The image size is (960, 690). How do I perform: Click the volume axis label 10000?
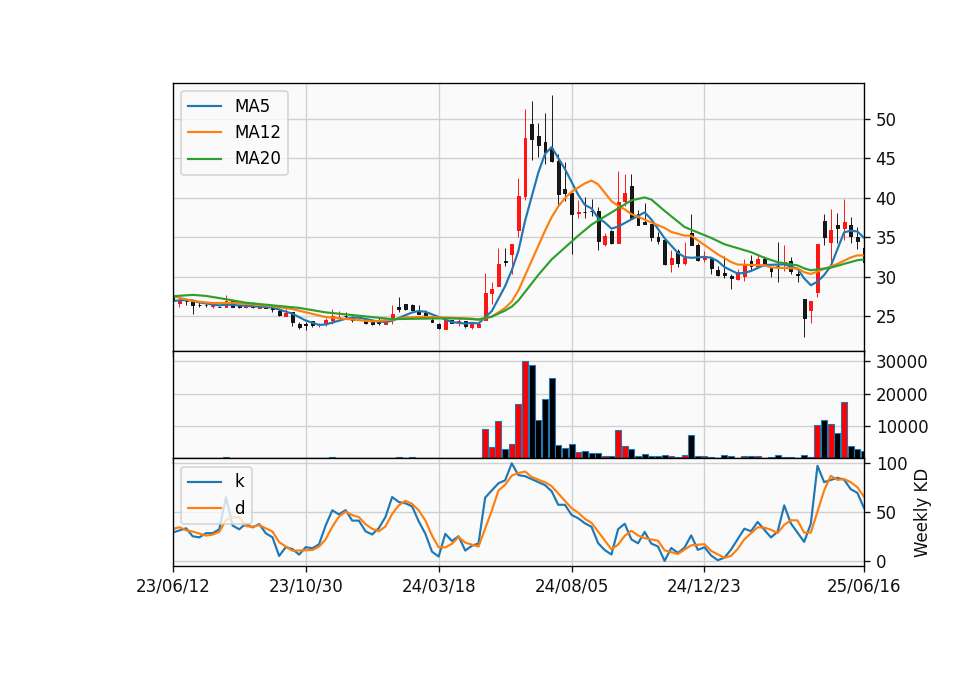902,427
